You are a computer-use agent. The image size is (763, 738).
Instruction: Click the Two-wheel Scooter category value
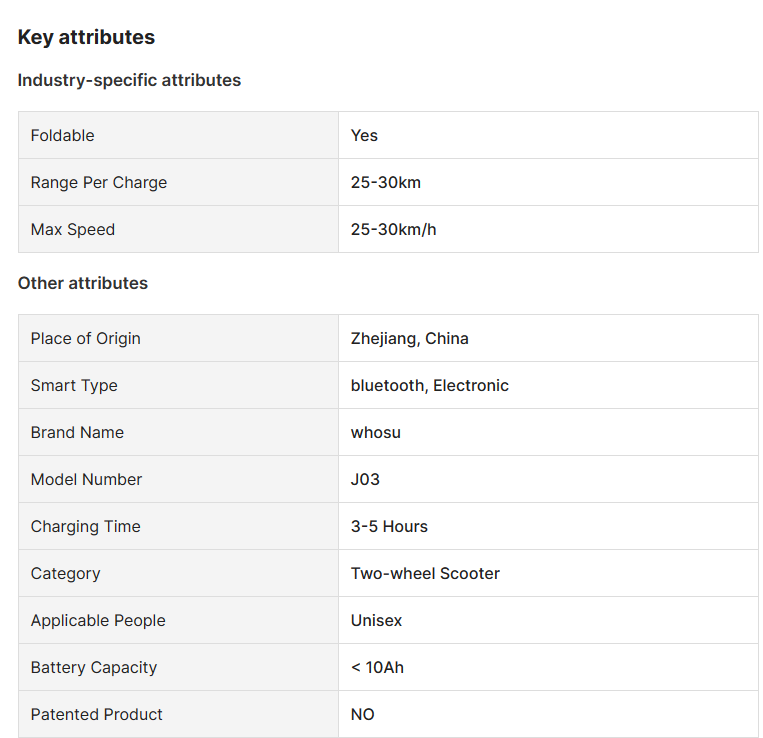(x=425, y=573)
